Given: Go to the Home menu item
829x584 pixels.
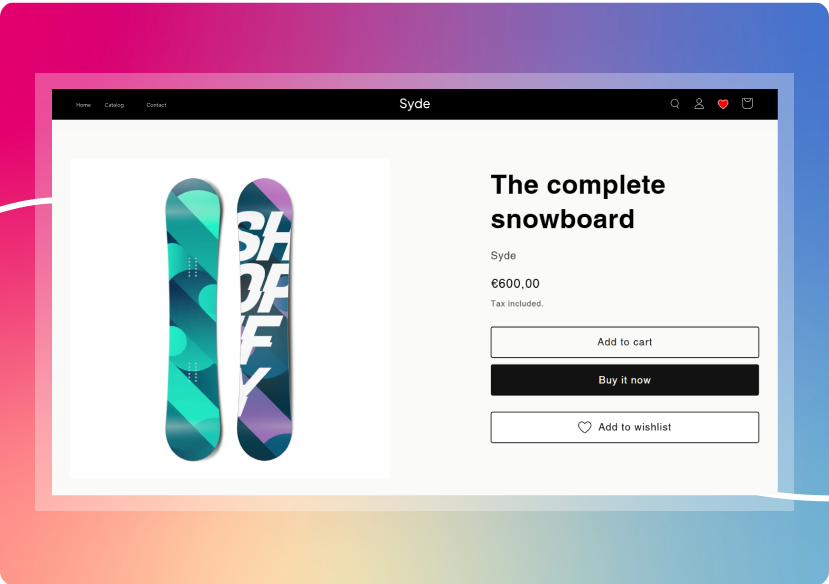Looking at the screenshot, I should 83,105.
